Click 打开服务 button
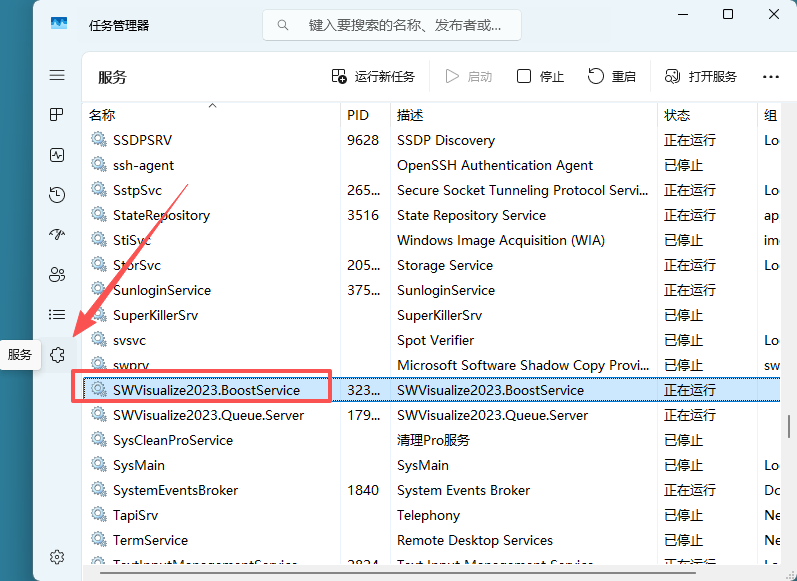Image resolution: width=797 pixels, height=581 pixels. [x=701, y=77]
